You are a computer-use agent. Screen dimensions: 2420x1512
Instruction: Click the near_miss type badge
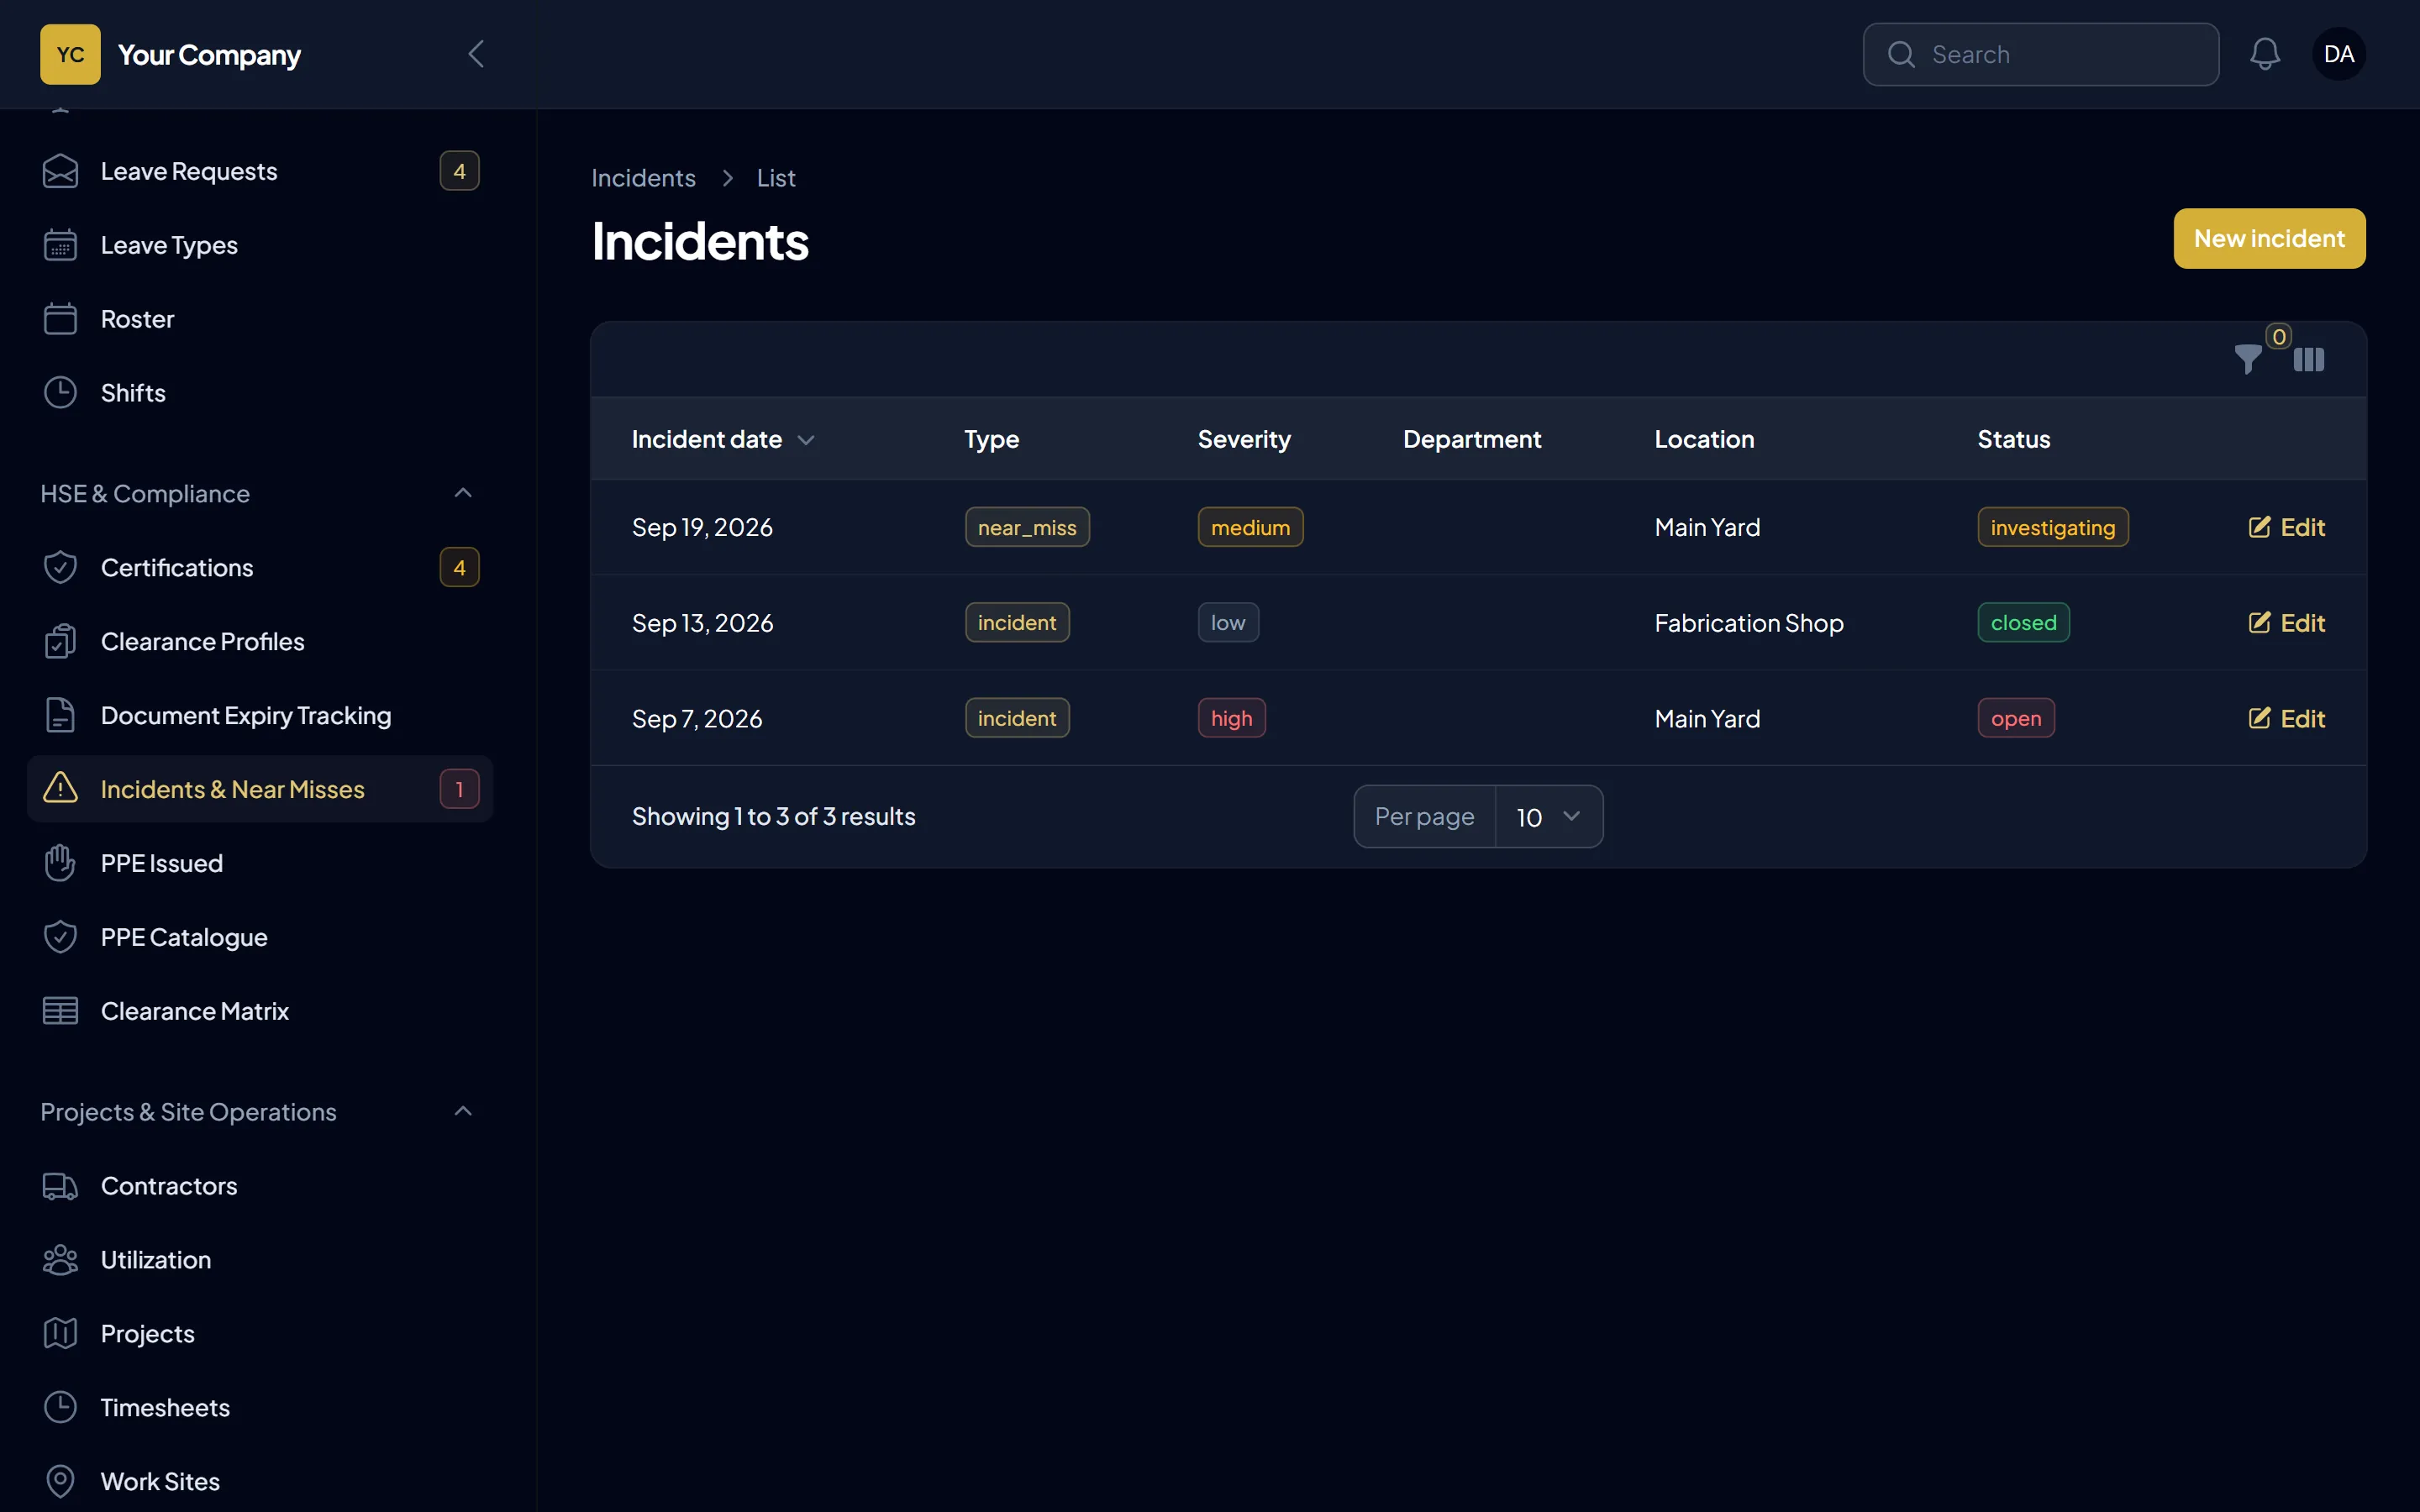coord(1027,527)
